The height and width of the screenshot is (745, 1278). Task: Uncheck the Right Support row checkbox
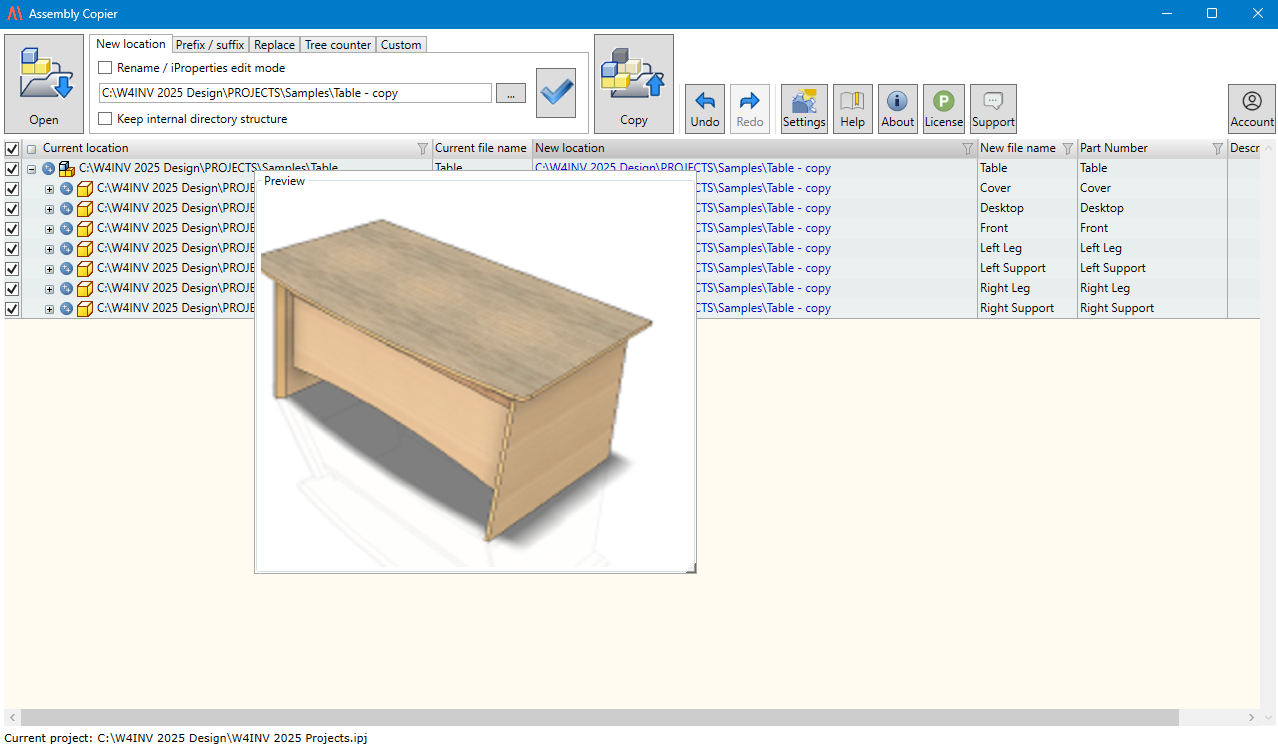[x=12, y=309]
